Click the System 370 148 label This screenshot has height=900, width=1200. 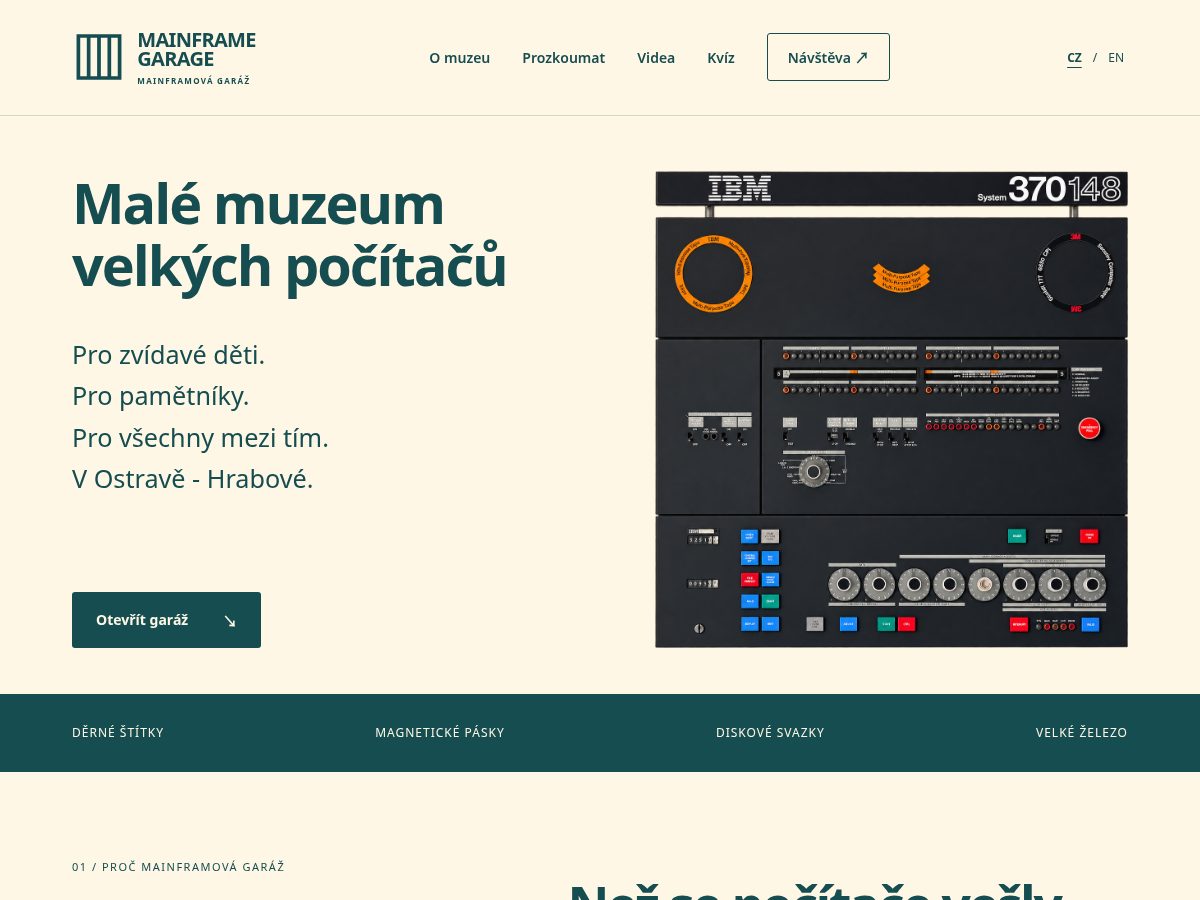[1051, 189]
